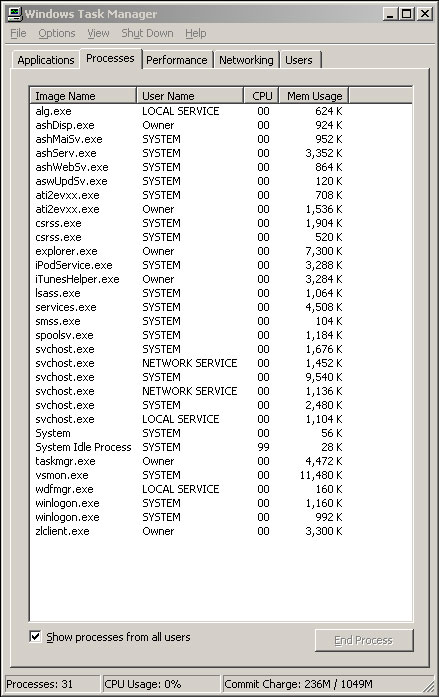Viewport: 439px width, 697px height.
Task: Close the Windows Task Manager window
Action: click(425, 14)
